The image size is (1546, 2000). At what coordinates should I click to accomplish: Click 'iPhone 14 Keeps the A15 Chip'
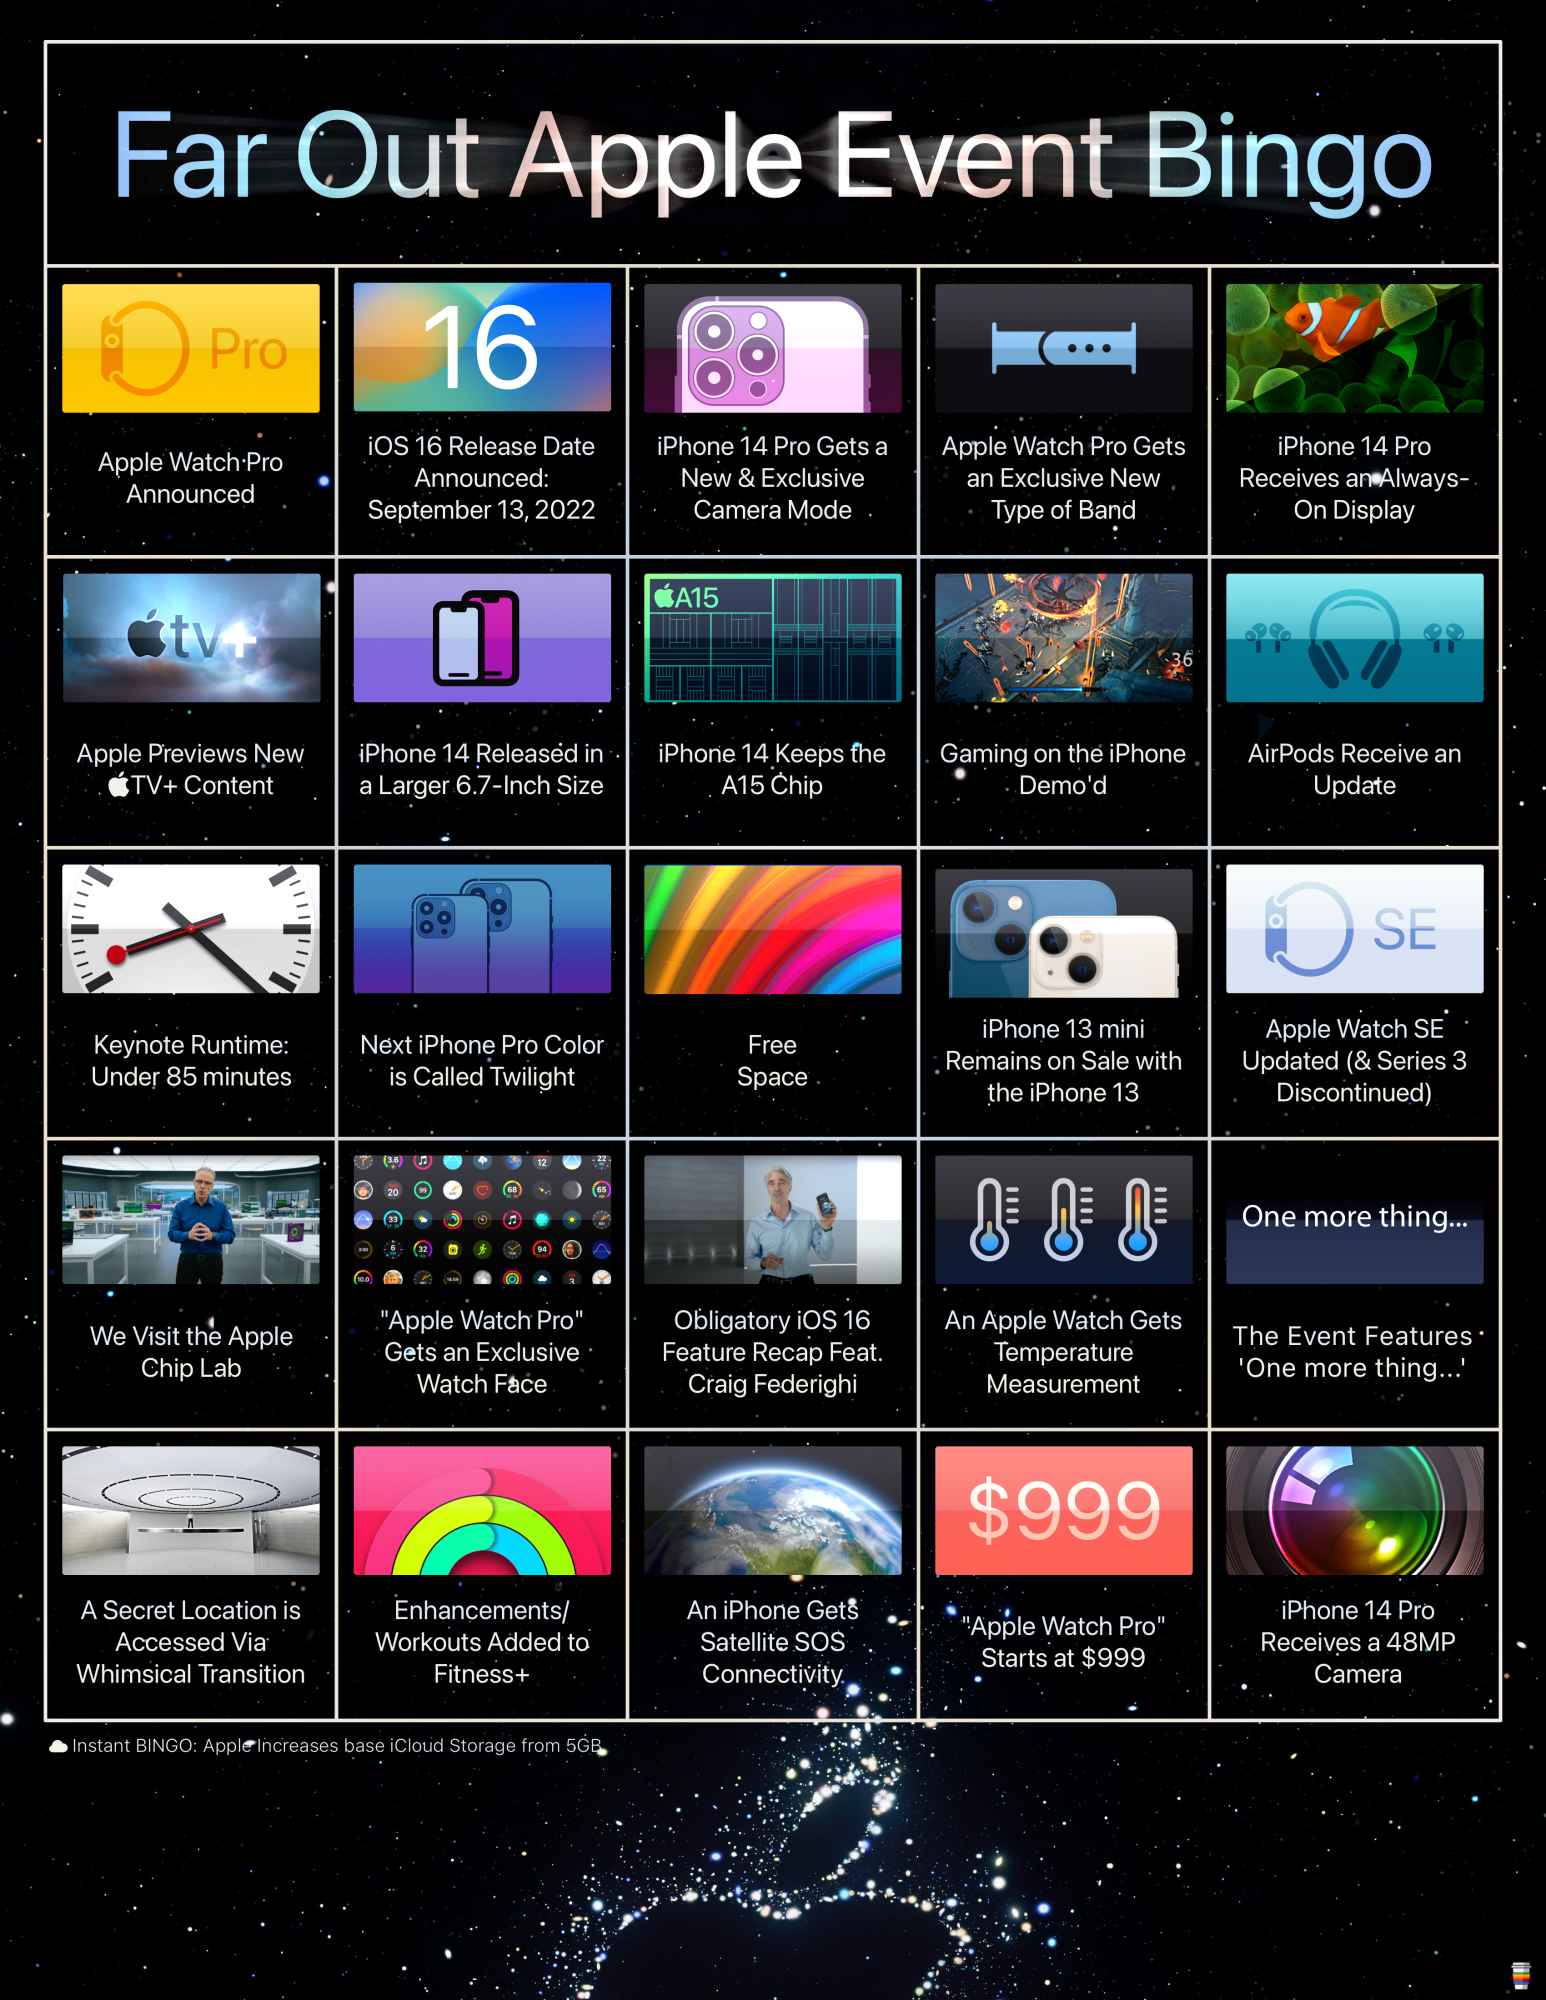[x=773, y=769]
